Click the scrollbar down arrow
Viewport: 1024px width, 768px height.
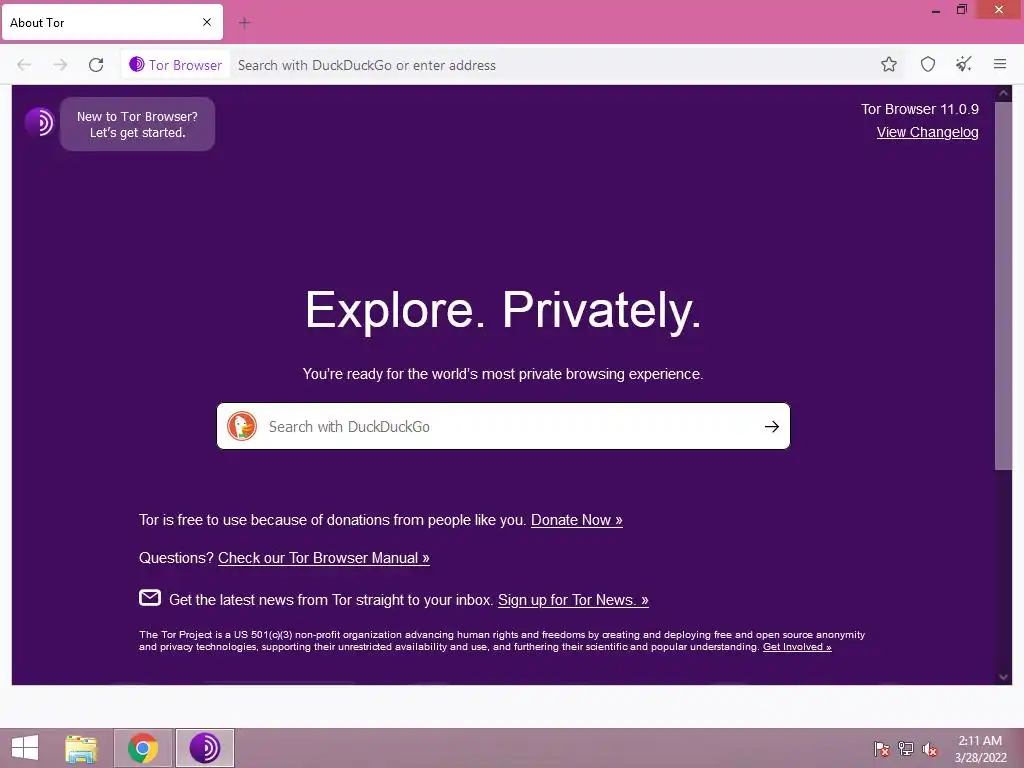click(x=1004, y=677)
